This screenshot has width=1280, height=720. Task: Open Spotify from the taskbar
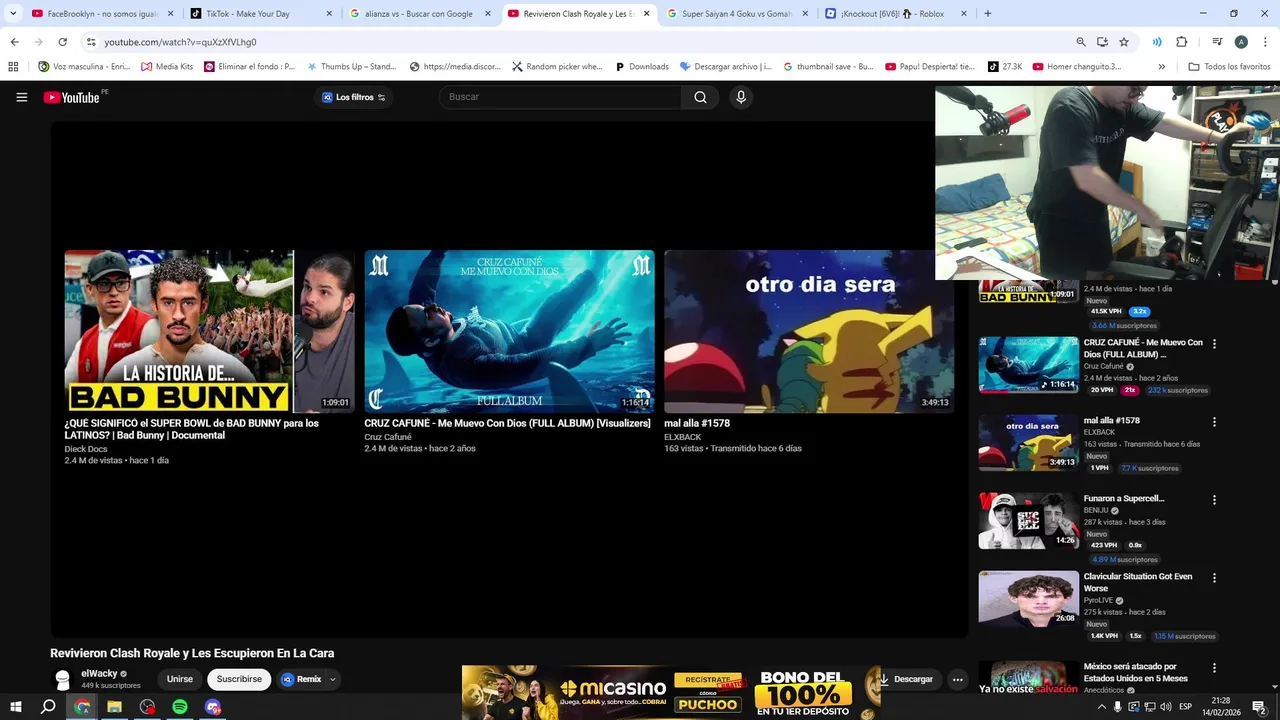180,707
